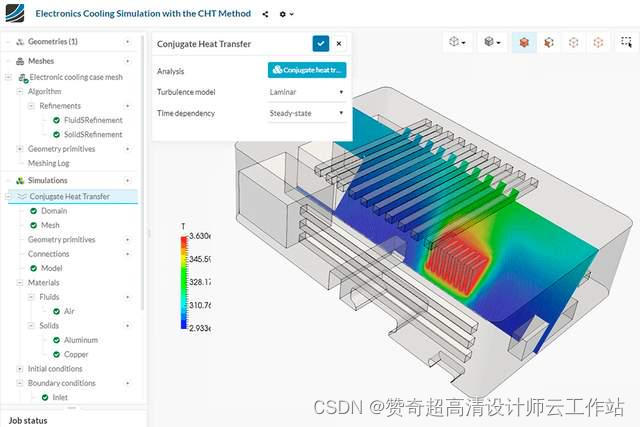This screenshot has height=427, width=640.
Task: Click the SimScale logo icon
Action: pyautogui.click(x=15, y=13)
